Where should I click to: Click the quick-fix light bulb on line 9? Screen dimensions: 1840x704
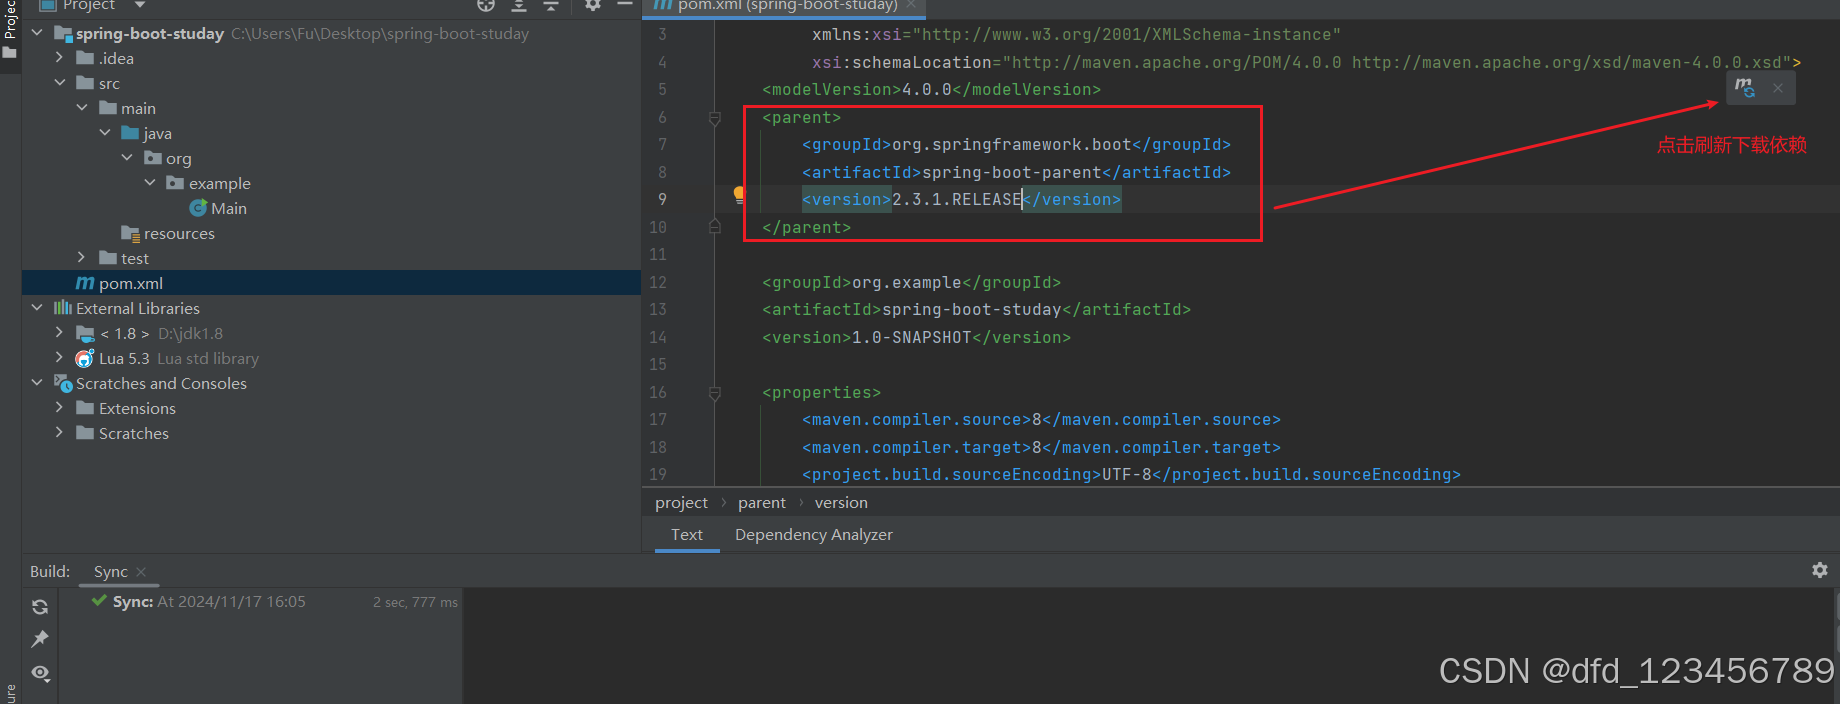(738, 194)
